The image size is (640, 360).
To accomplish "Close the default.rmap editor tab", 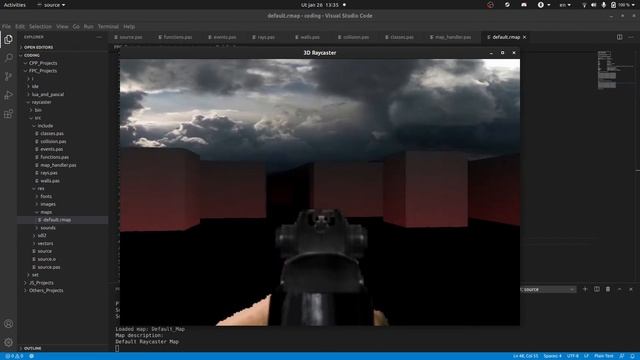I will [524, 37].
